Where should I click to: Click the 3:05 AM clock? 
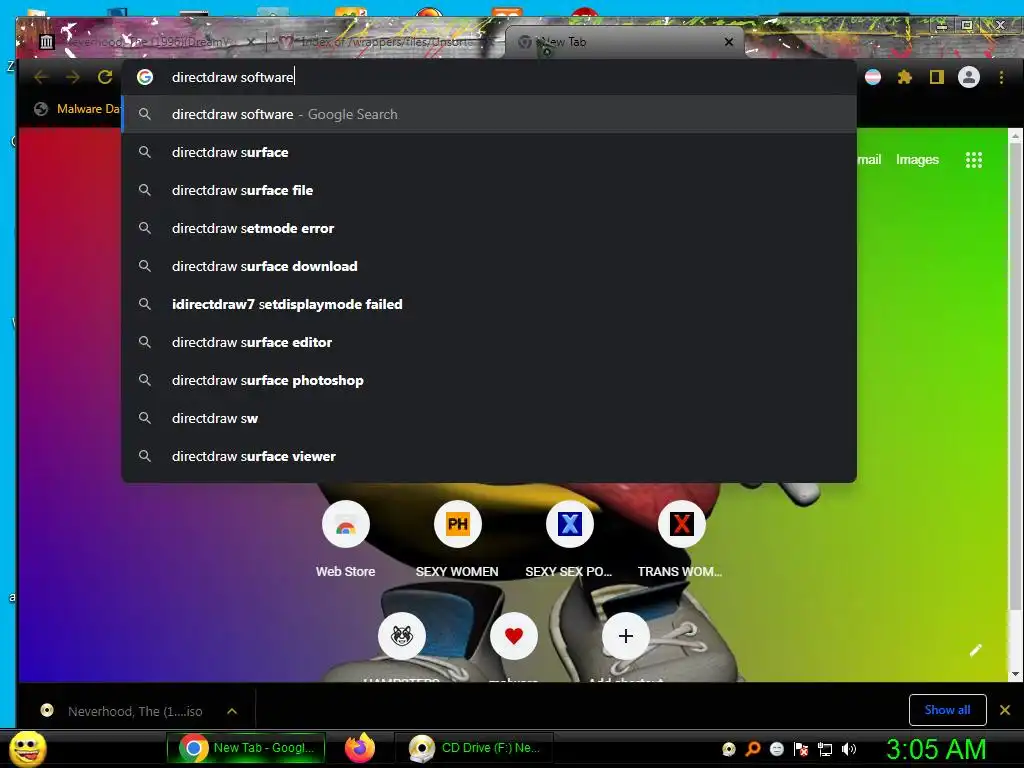935,749
